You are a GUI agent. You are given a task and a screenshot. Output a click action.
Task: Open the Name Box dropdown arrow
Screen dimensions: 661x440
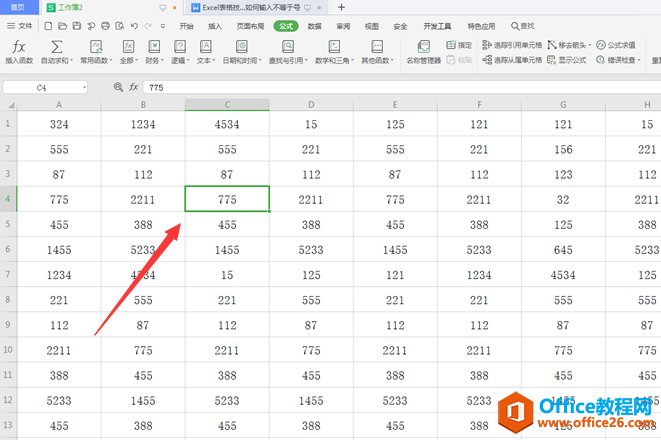click(x=84, y=88)
